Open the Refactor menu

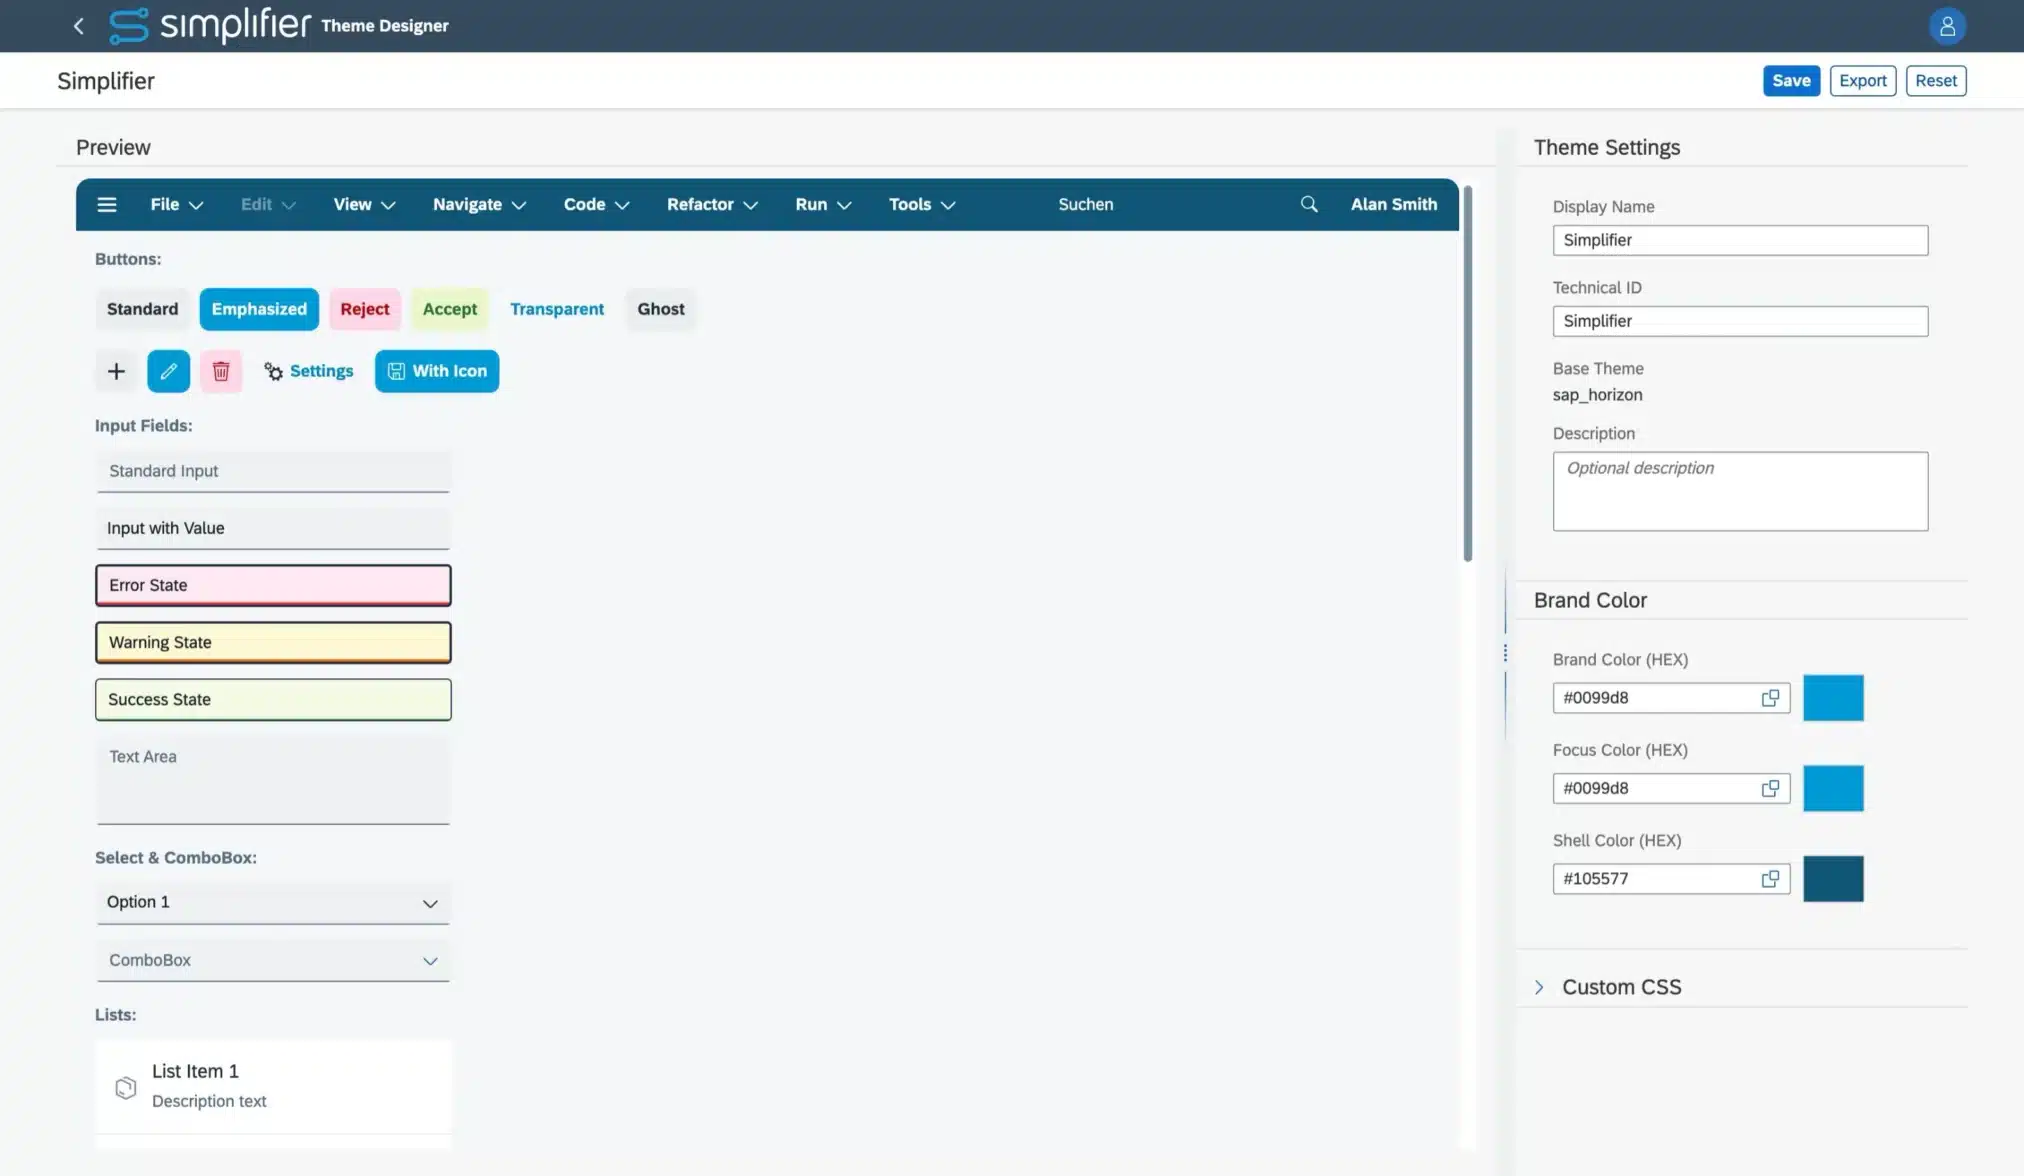pyautogui.click(x=711, y=204)
